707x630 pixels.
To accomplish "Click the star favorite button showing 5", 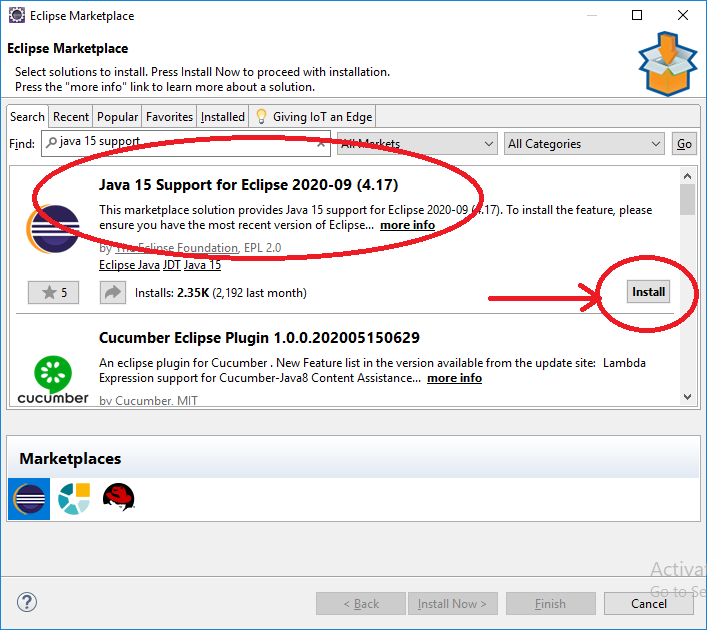I will pos(53,293).
